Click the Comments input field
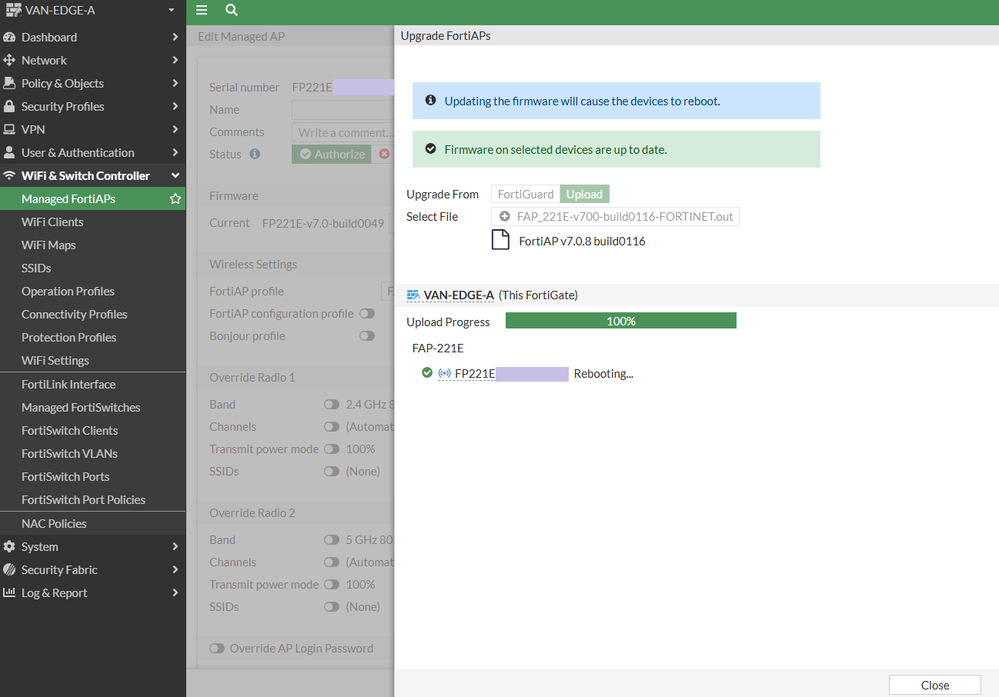The image size is (999, 697). click(x=343, y=132)
